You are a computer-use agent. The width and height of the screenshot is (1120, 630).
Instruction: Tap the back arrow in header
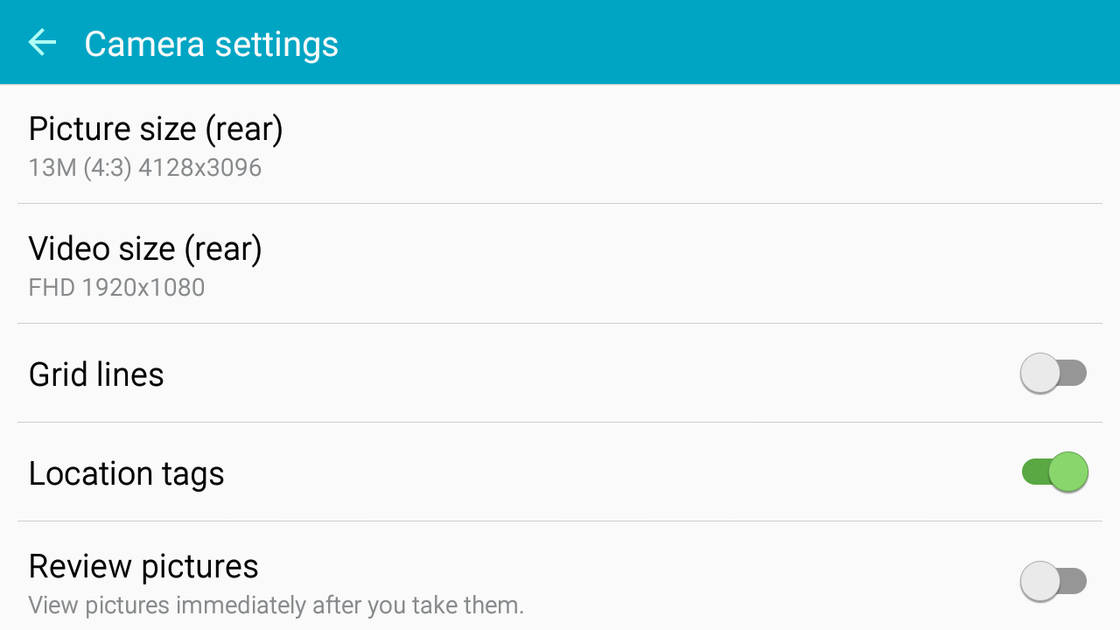pyautogui.click(x=42, y=43)
